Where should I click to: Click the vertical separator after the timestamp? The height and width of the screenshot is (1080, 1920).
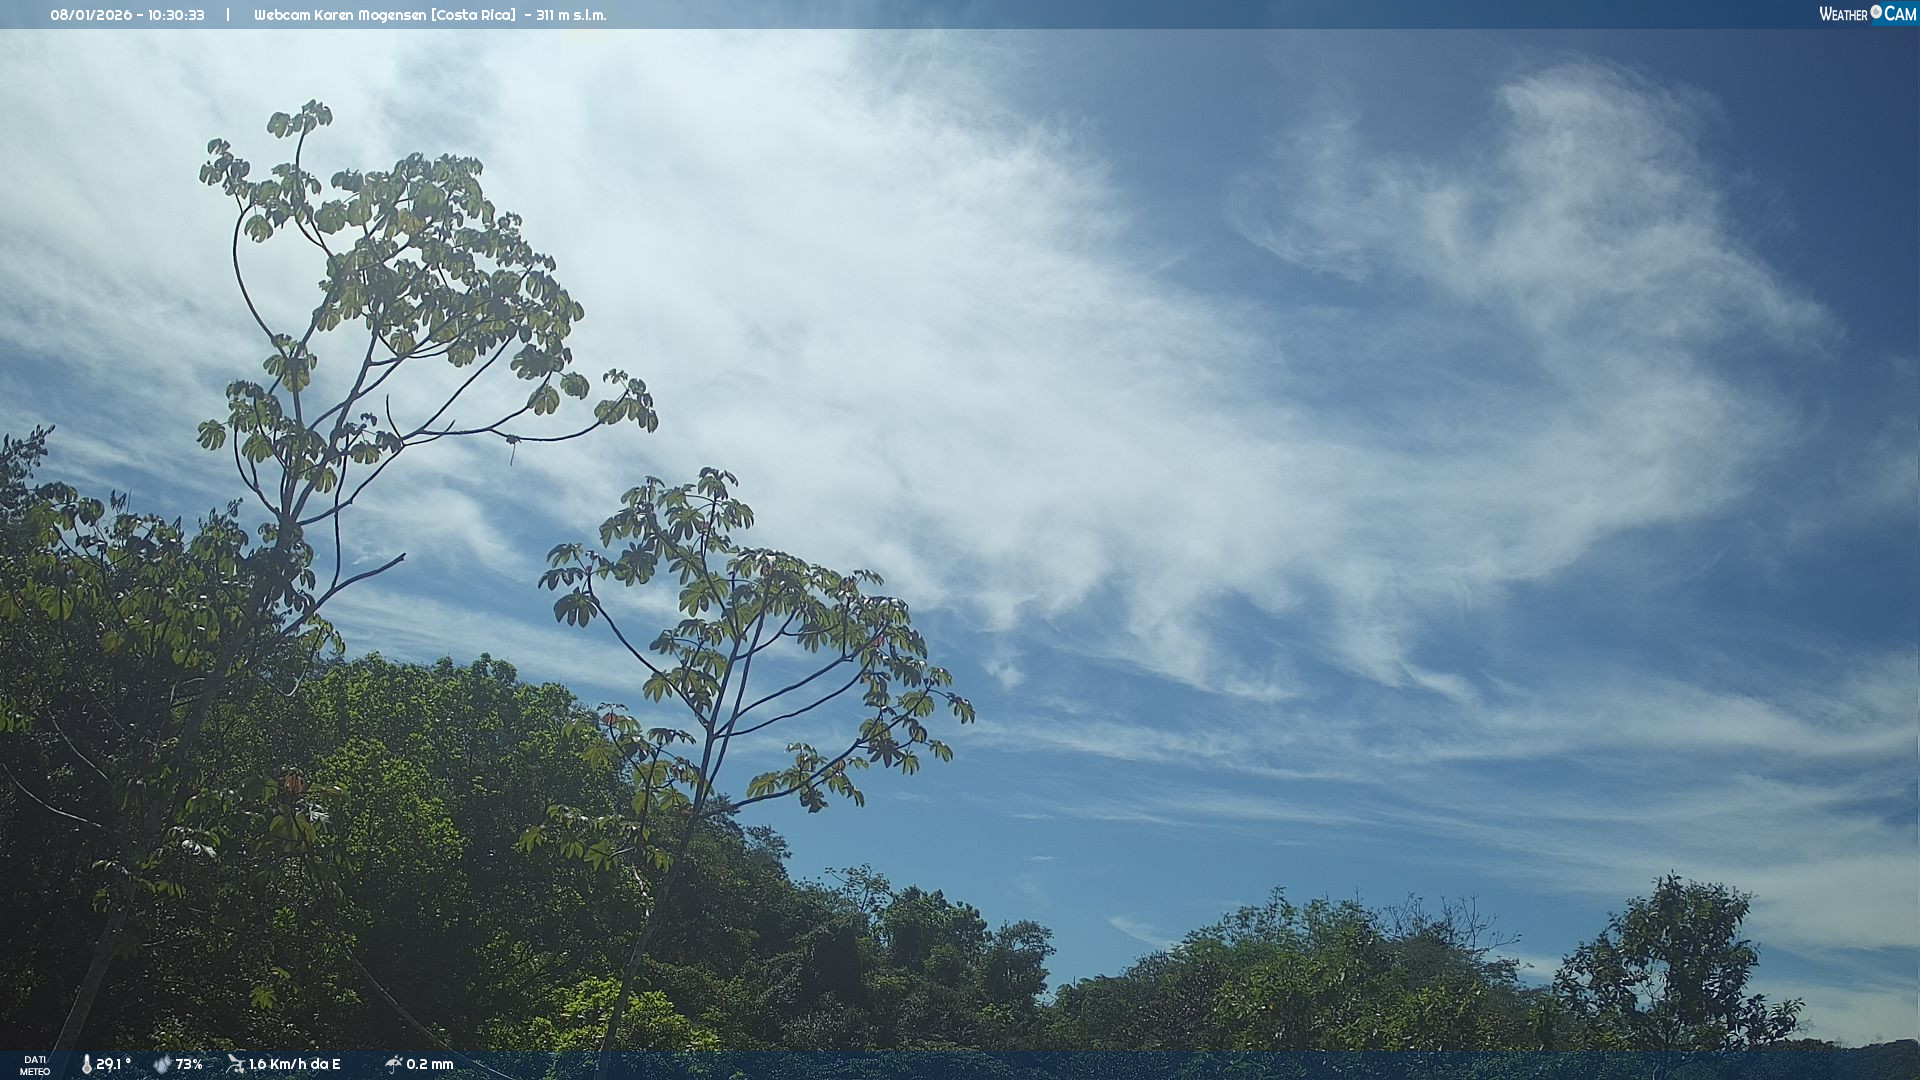coord(228,15)
